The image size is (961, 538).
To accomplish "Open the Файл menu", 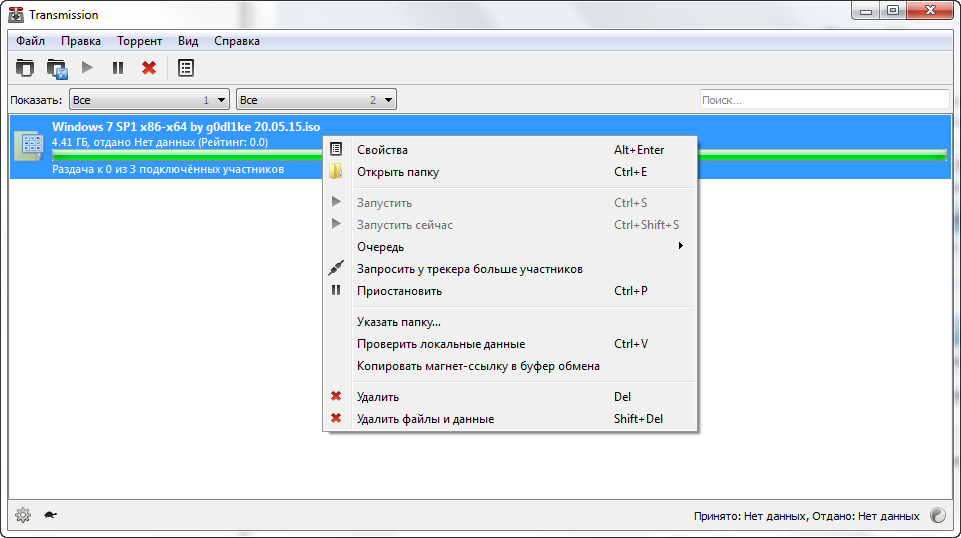I will (x=31, y=41).
